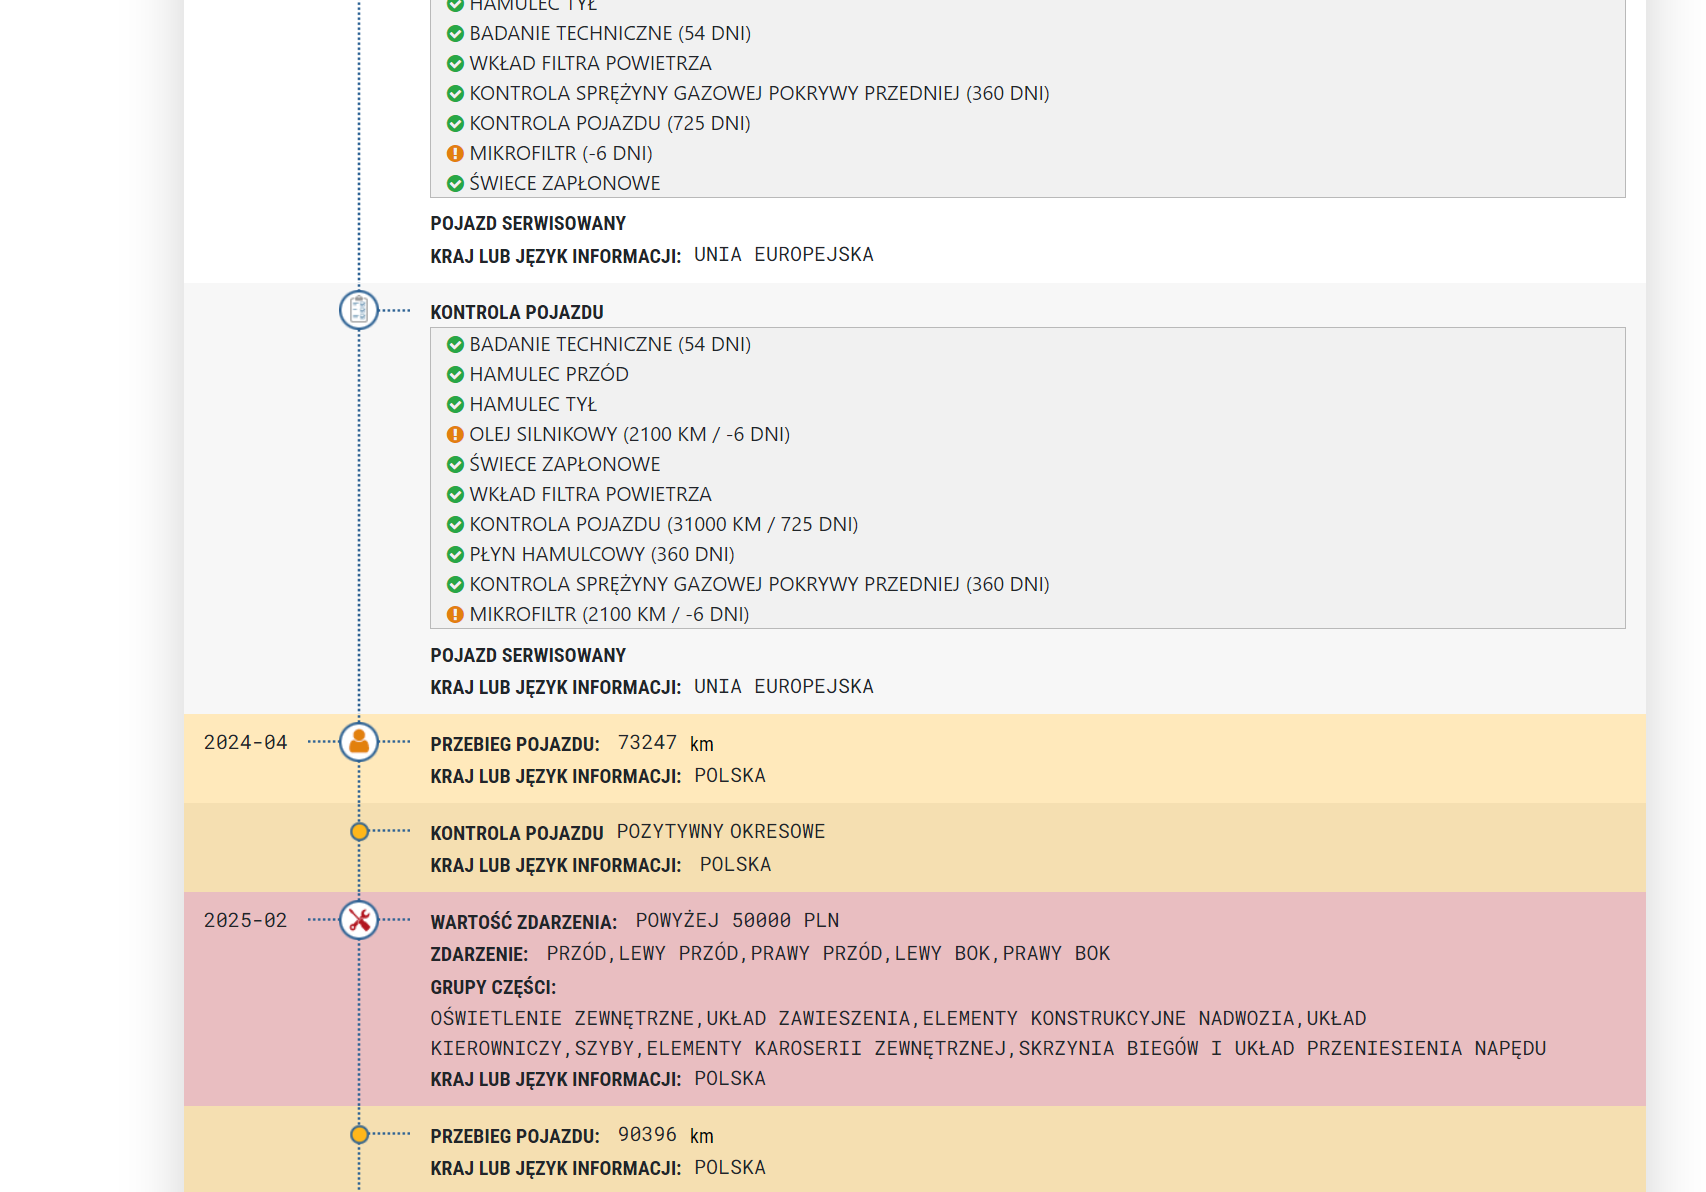Image resolution: width=1706 pixels, height=1192 pixels.
Task: Click the clipboard icon beside KONTROLA POJAZDU heading
Action: 359,310
